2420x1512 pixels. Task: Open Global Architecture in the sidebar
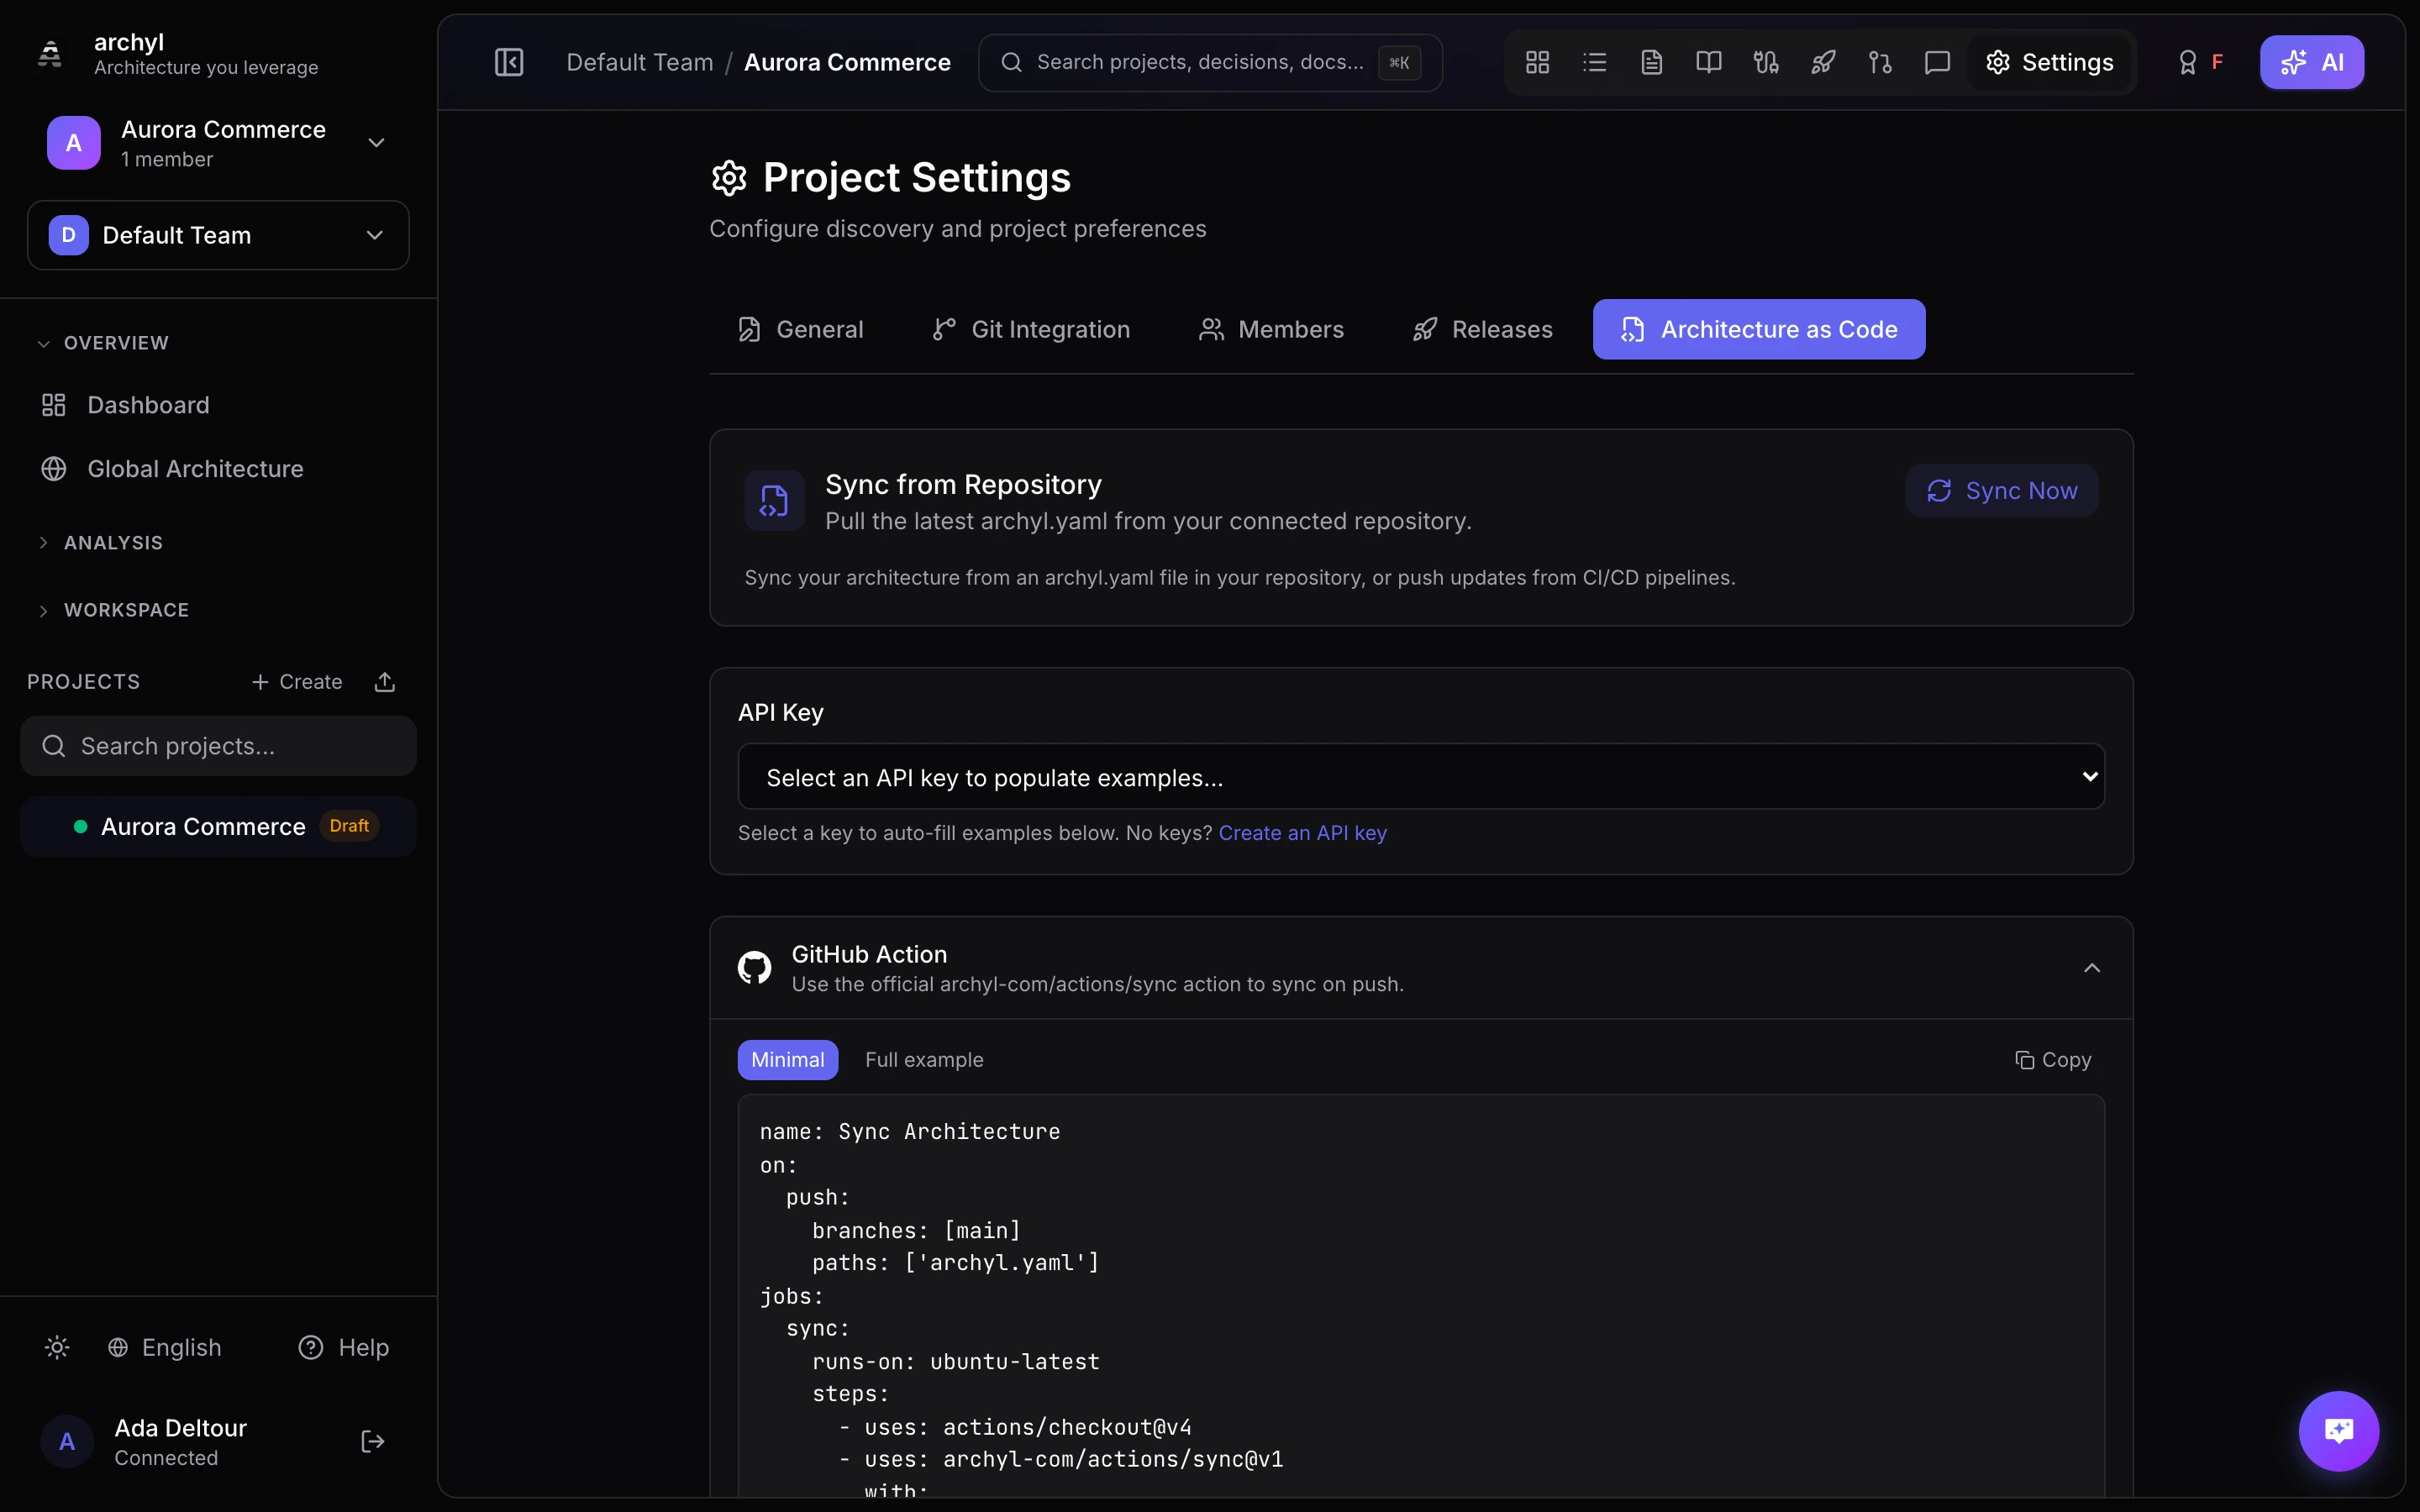point(195,469)
